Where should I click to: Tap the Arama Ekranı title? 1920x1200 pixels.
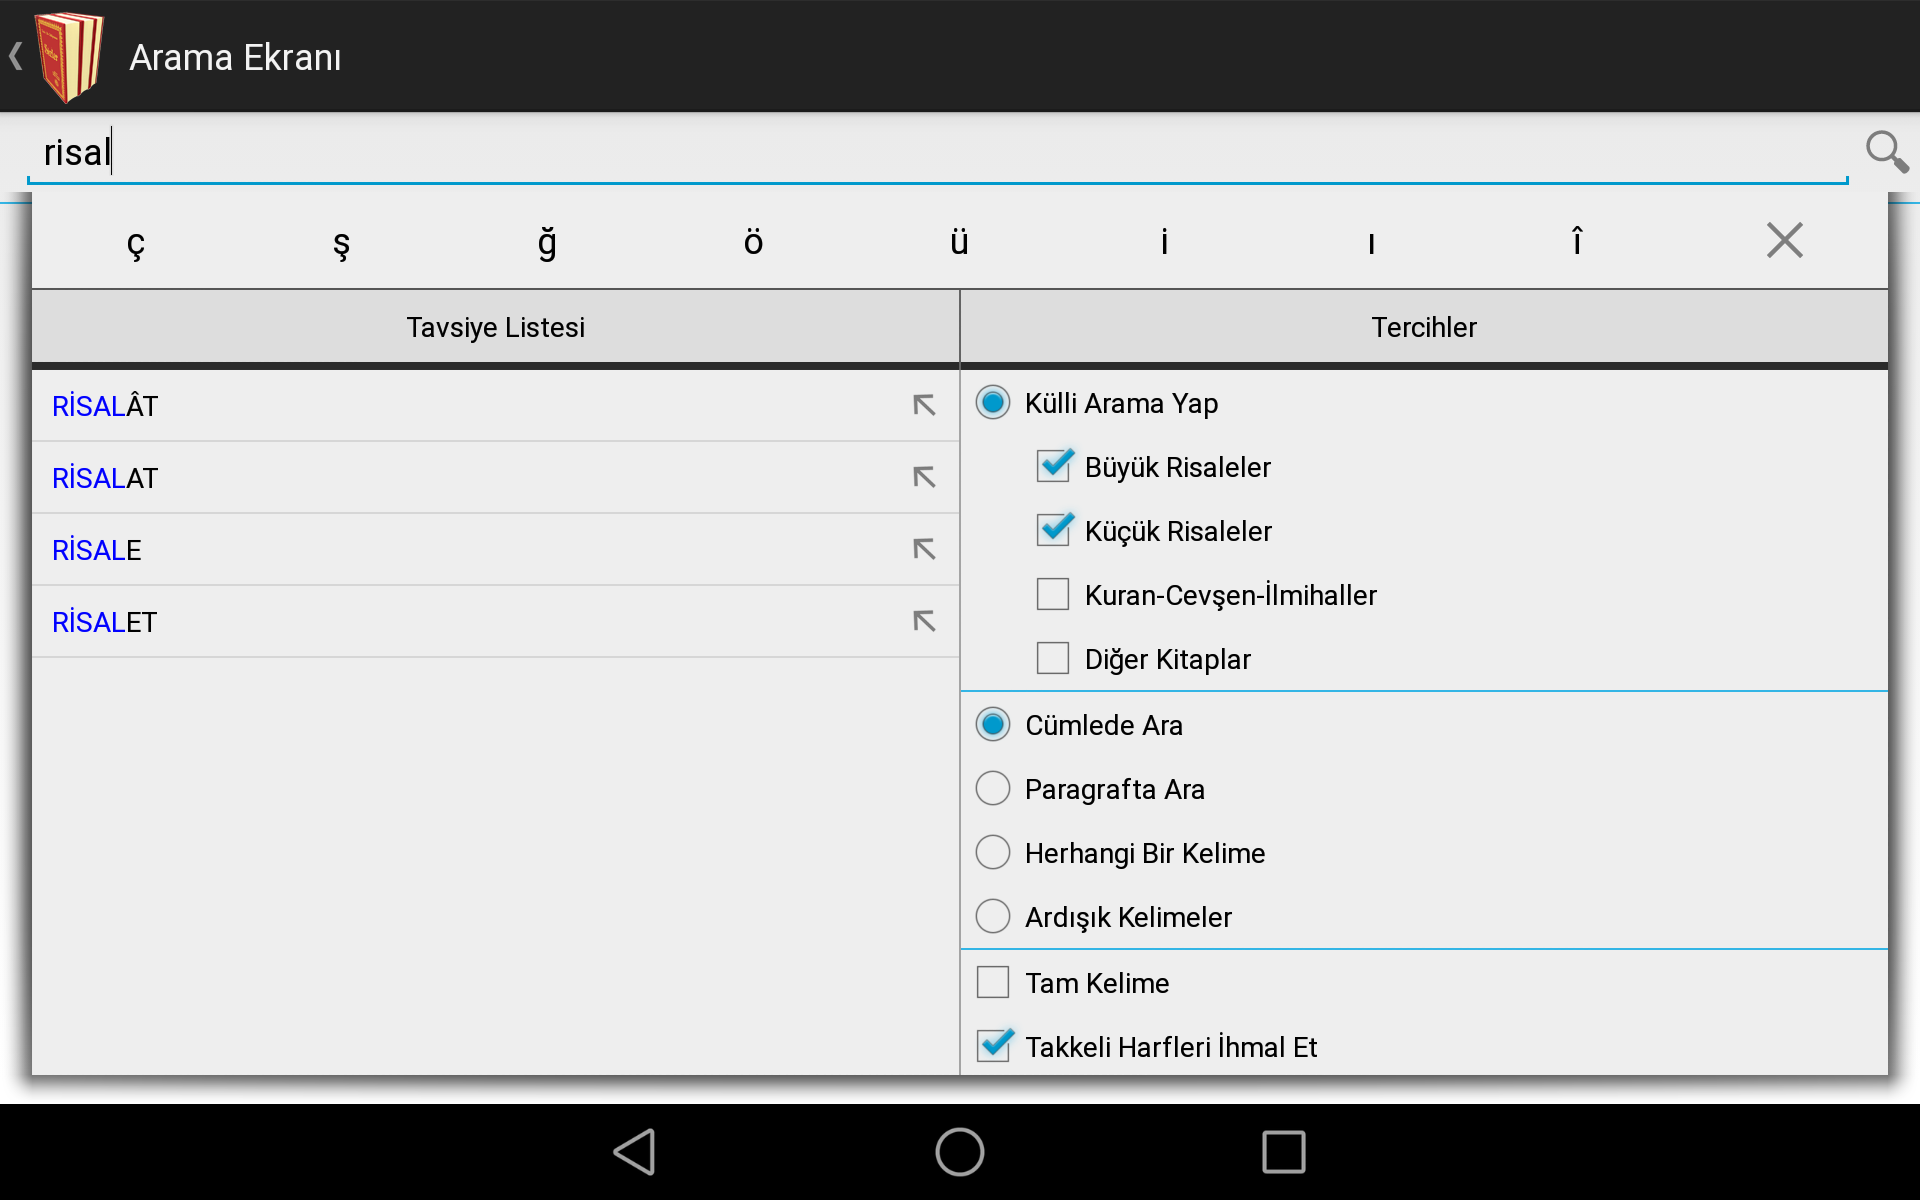pyautogui.click(x=235, y=57)
